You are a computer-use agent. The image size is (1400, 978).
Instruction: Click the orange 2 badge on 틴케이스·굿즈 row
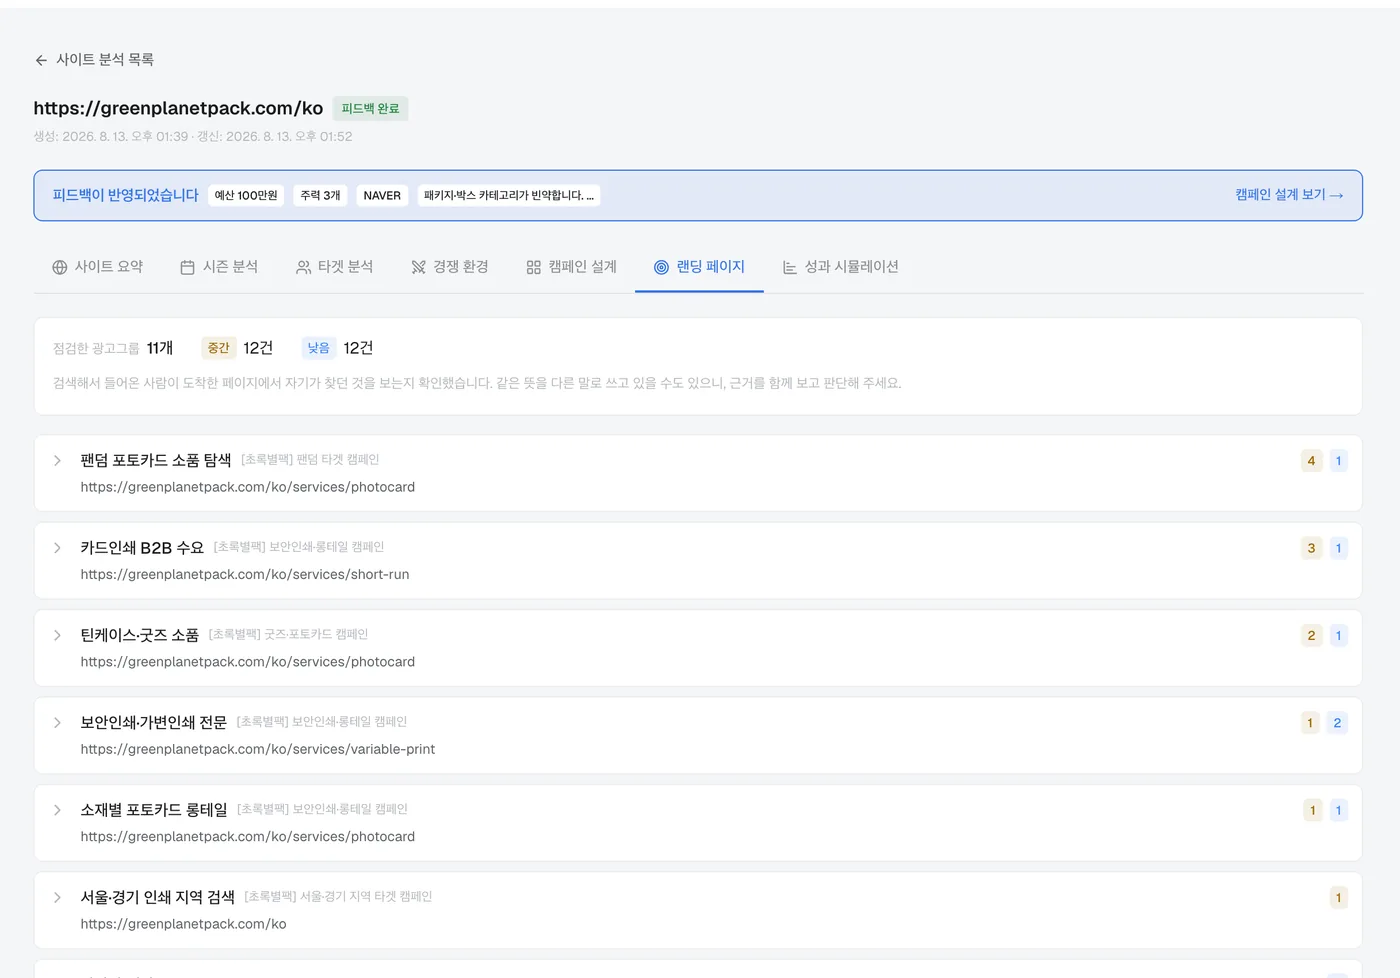pos(1311,636)
